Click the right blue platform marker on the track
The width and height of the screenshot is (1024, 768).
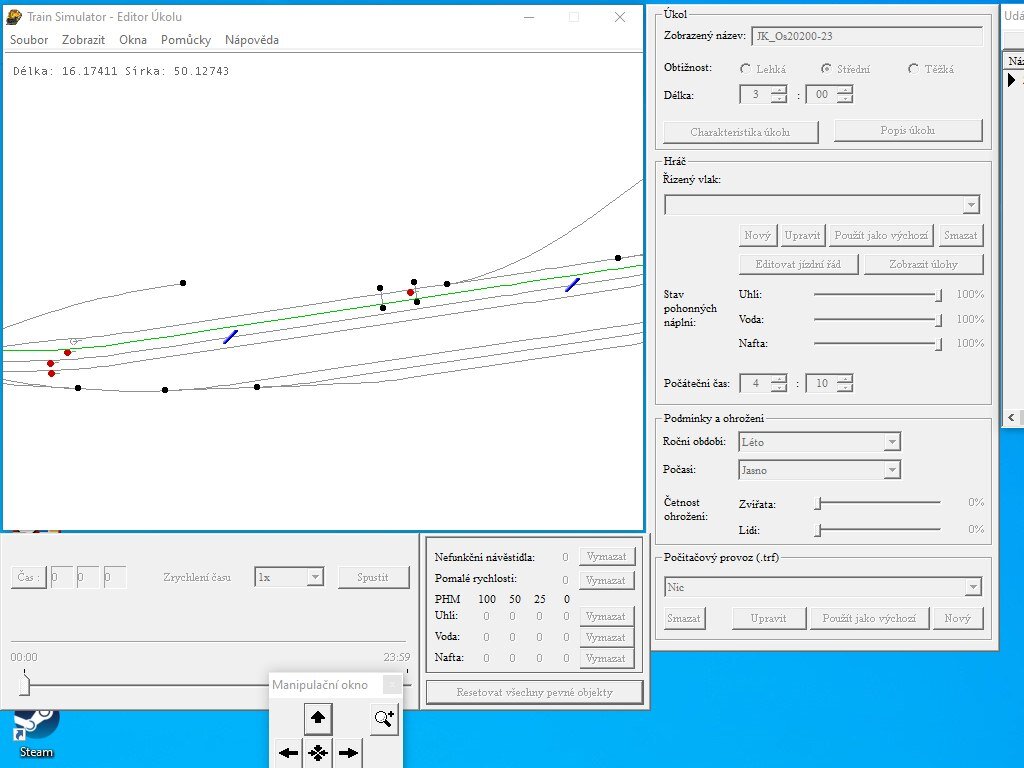[x=573, y=285]
